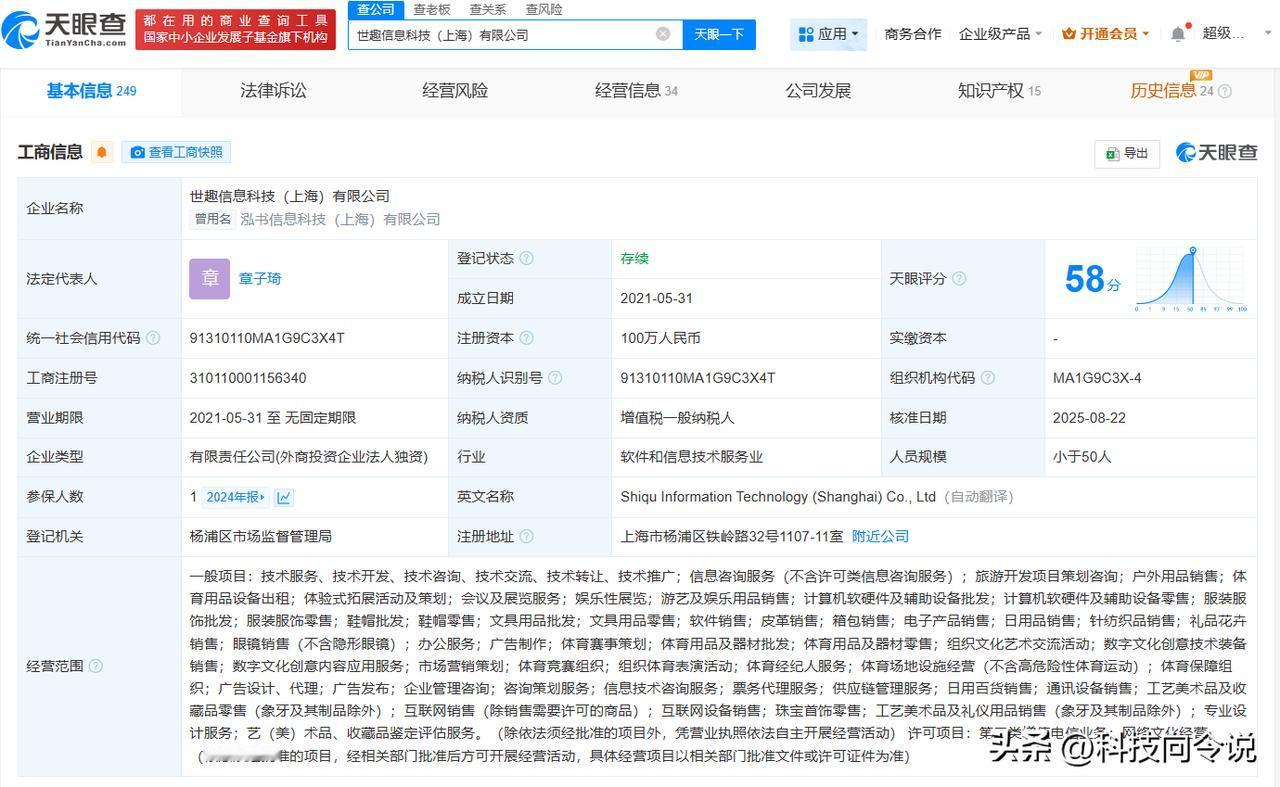The image size is (1280, 787).
Task: Open legal representative 章子琦 profile link
Action: (x=260, y=279)
